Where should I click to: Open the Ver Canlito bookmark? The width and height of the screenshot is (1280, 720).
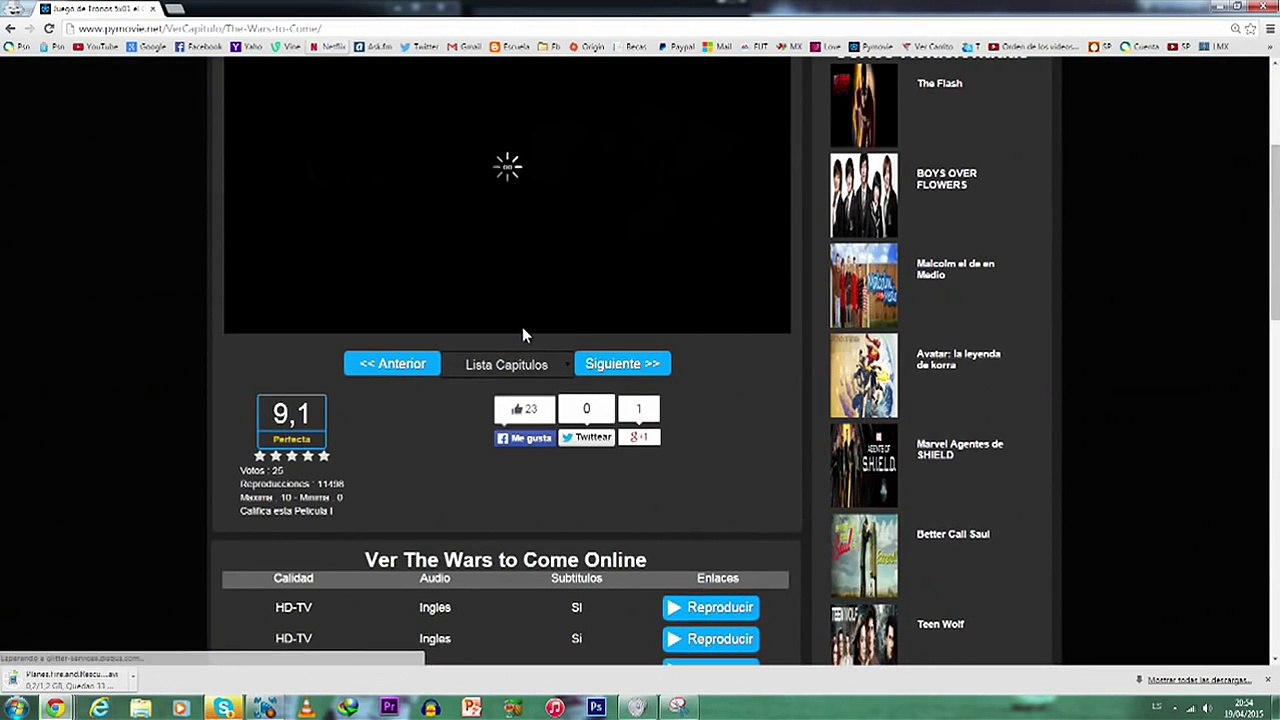(927, 47)
